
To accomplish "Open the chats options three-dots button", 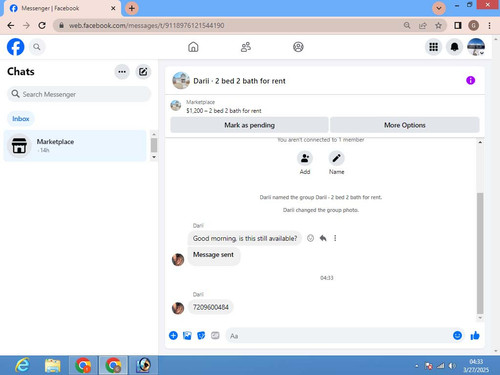I will (122, 72).
